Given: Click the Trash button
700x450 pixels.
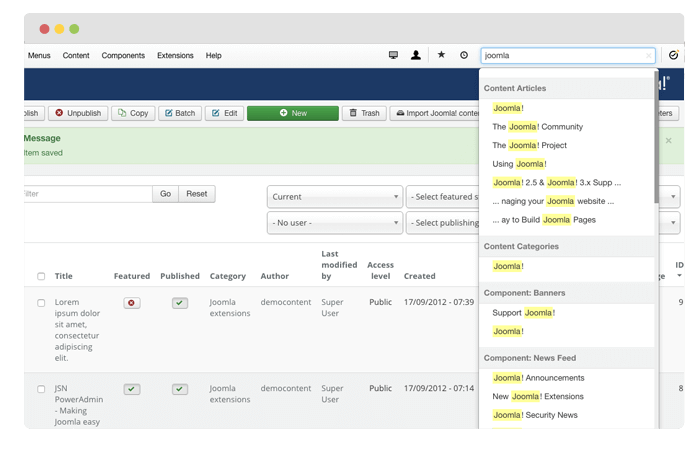Looking at the screenshot, I should pos(364,113).
